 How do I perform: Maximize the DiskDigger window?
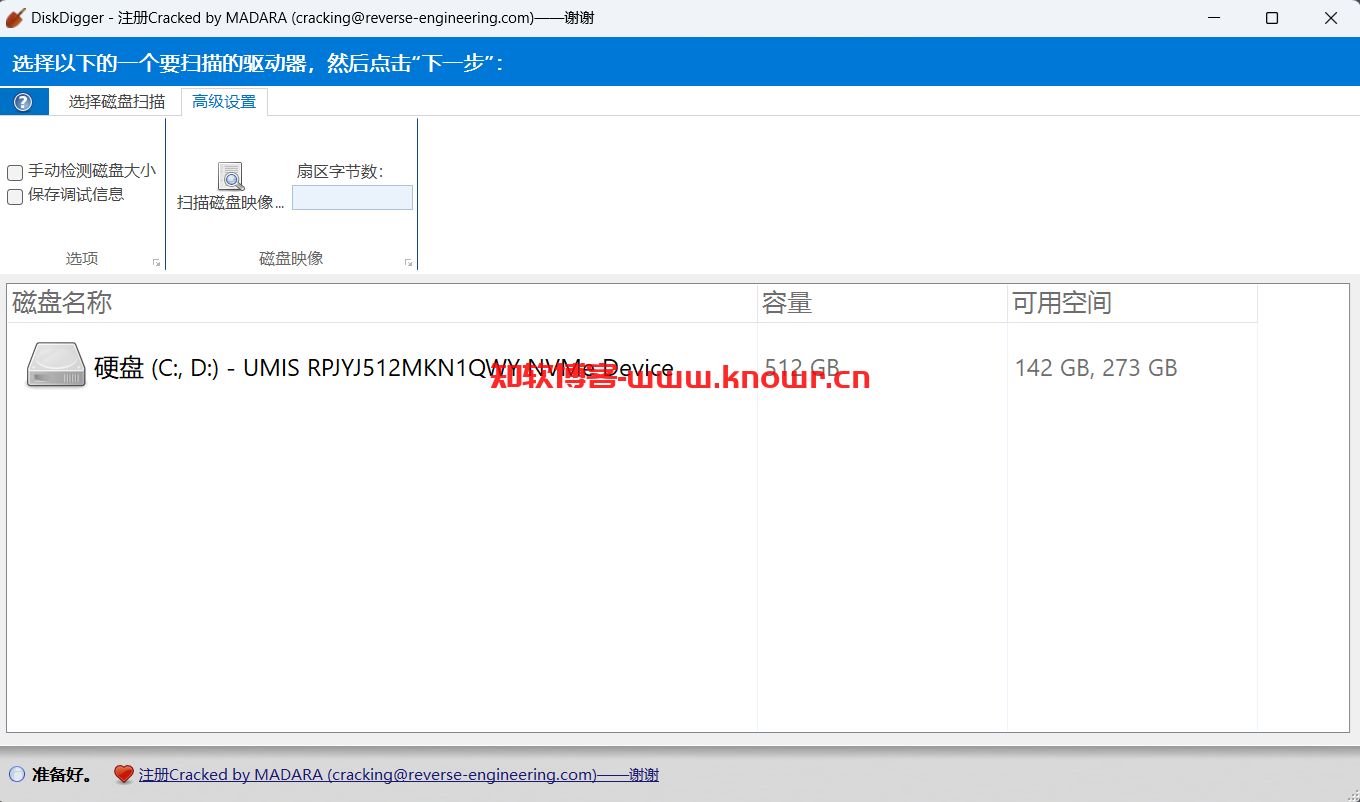[1272, 18]
